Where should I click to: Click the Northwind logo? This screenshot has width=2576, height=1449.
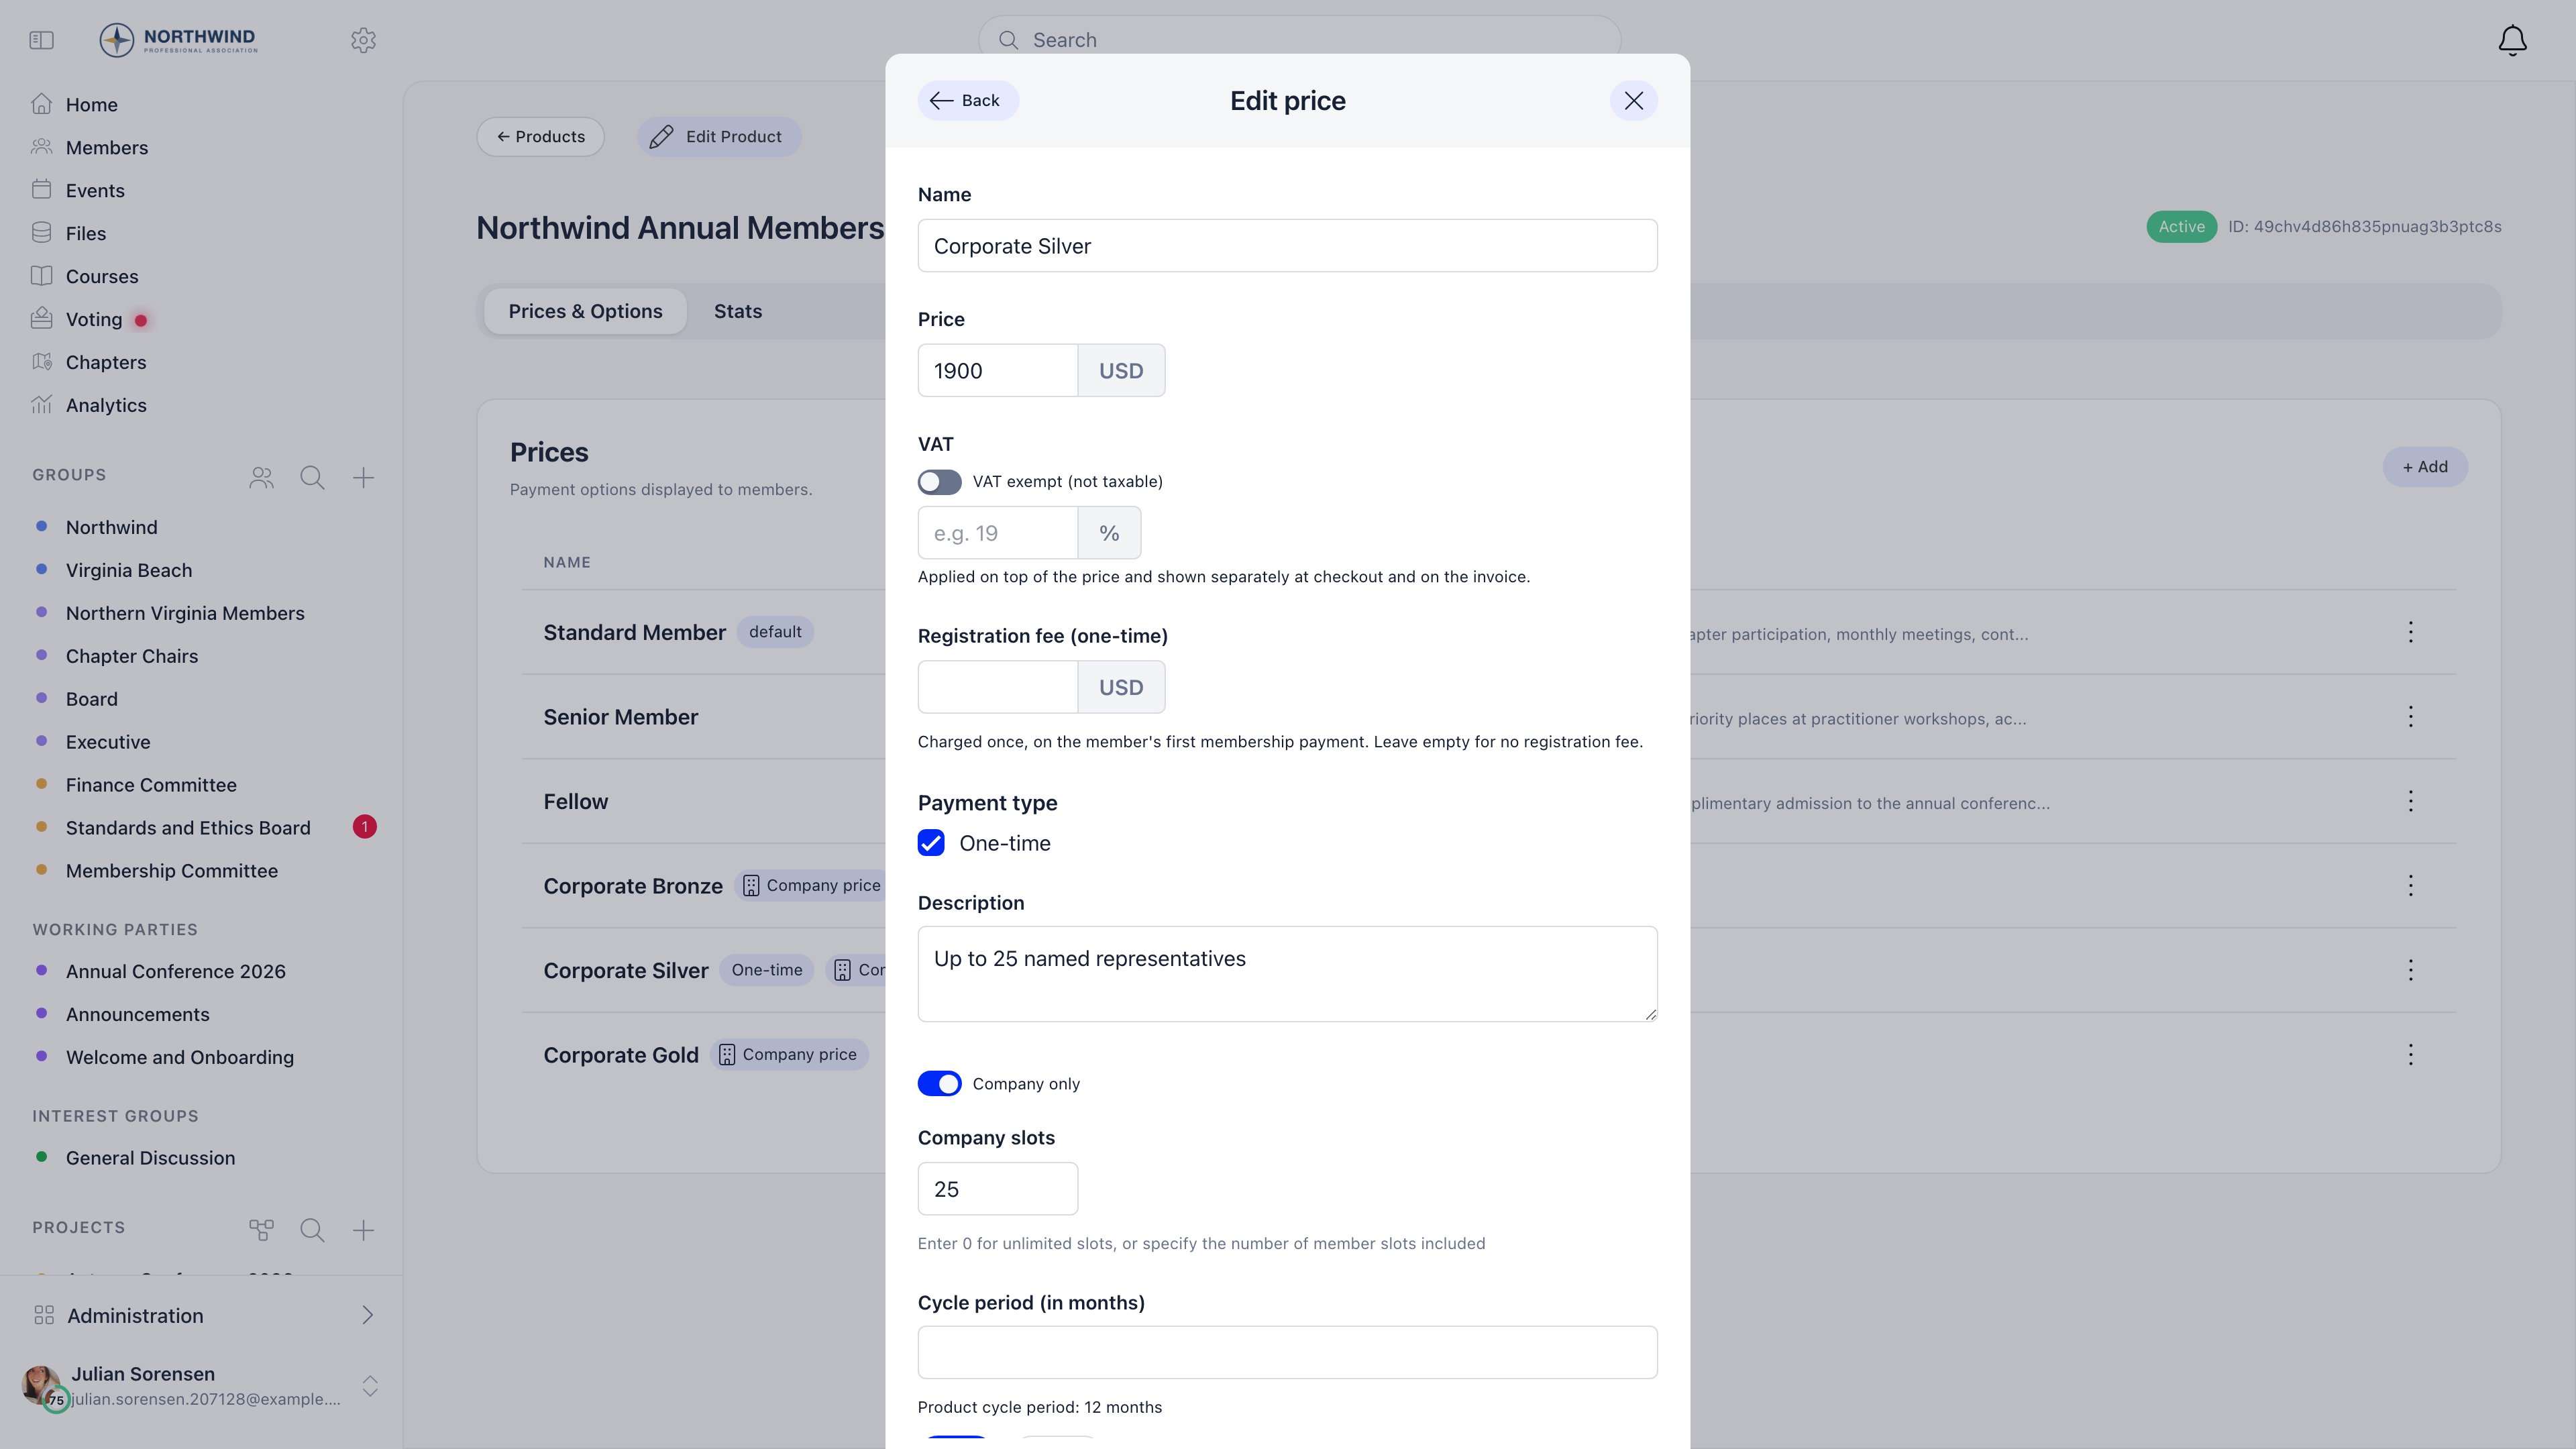tap(178, 40)
